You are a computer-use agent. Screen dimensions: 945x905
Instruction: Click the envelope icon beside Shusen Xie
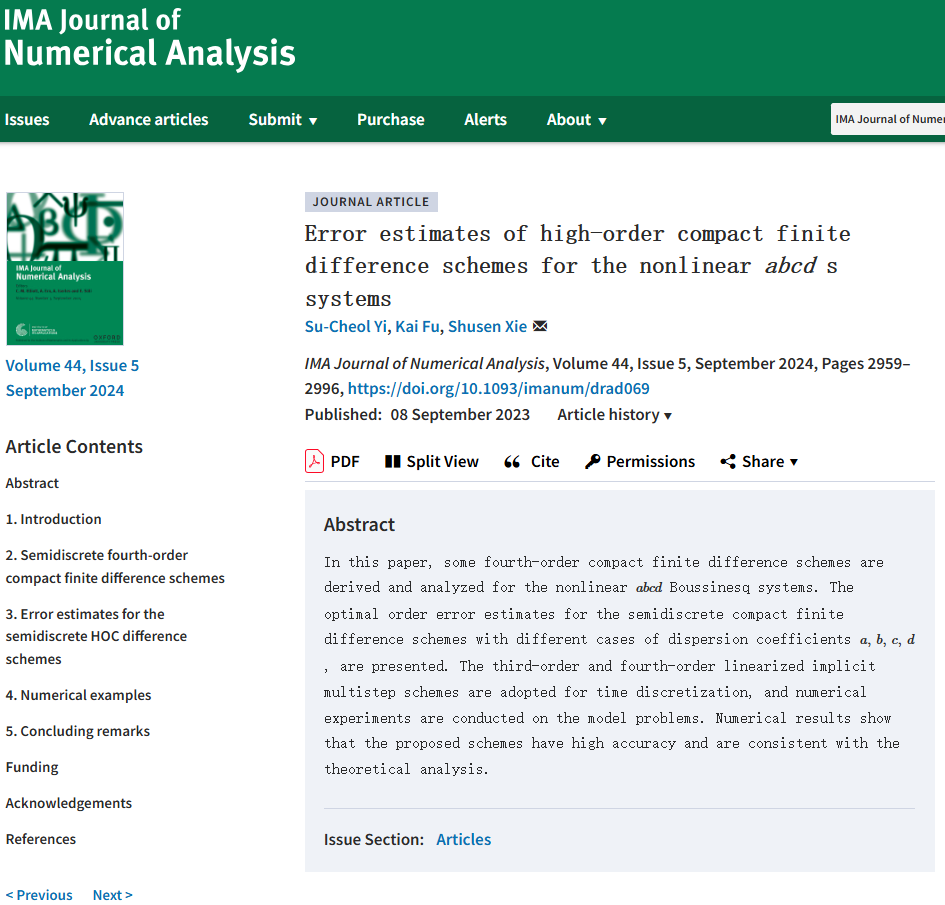click(x=540, y=326)
